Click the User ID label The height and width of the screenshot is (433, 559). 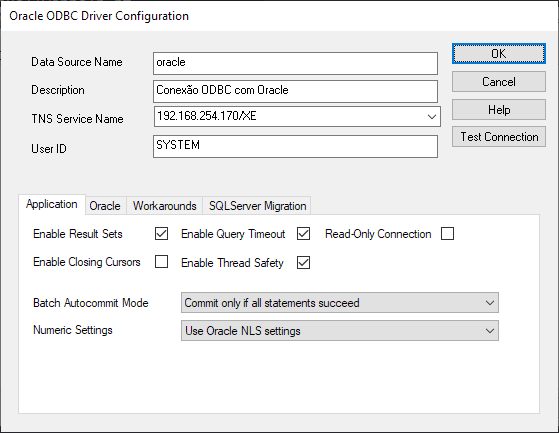click(49, 149)
